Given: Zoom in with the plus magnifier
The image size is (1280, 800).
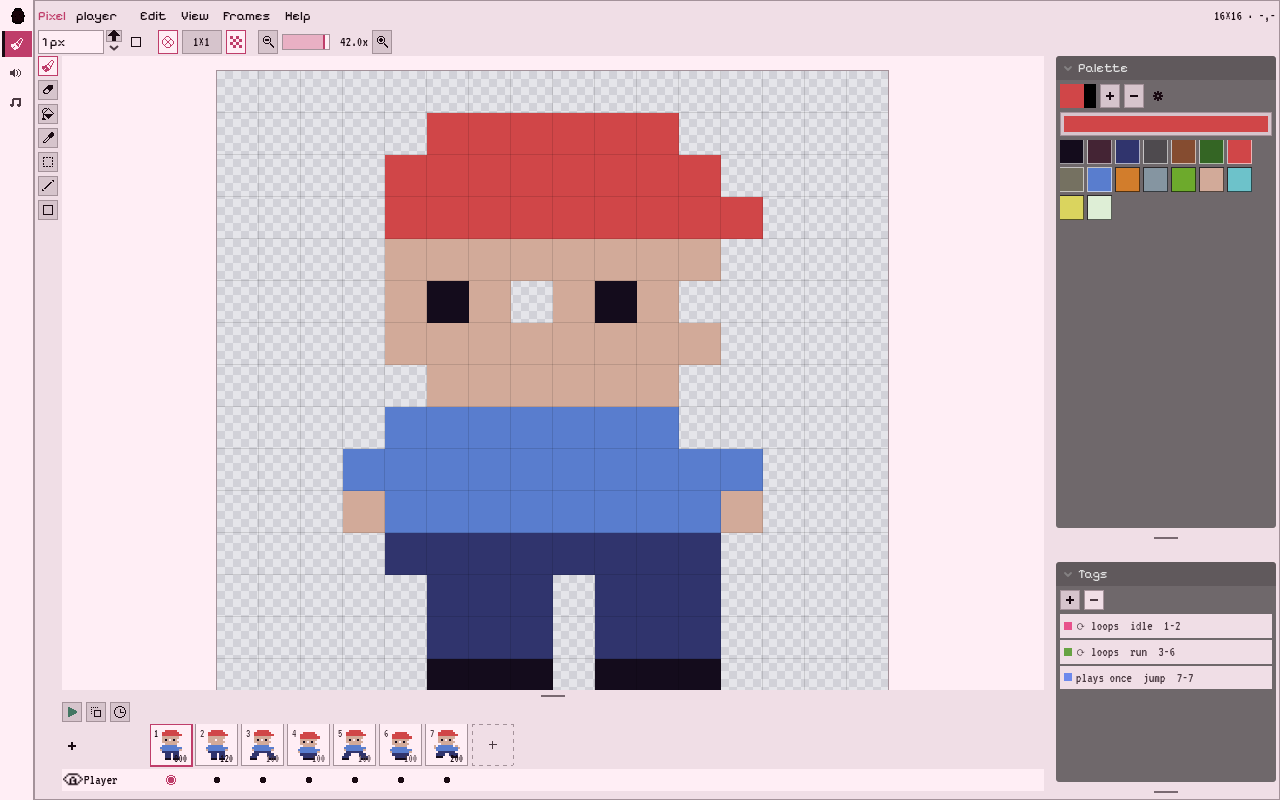Looking at the screenshot, I should tap(382, 42).
